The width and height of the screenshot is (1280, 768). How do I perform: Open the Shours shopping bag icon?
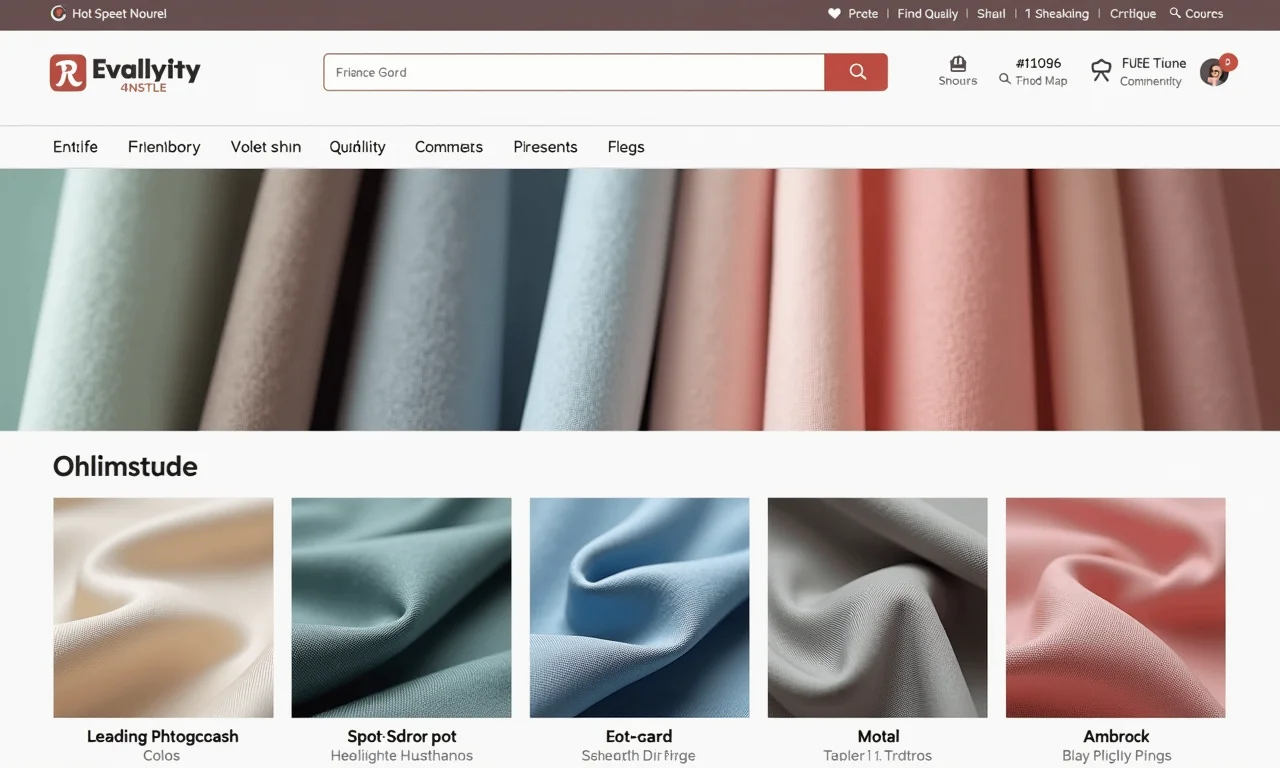[957, 64]
